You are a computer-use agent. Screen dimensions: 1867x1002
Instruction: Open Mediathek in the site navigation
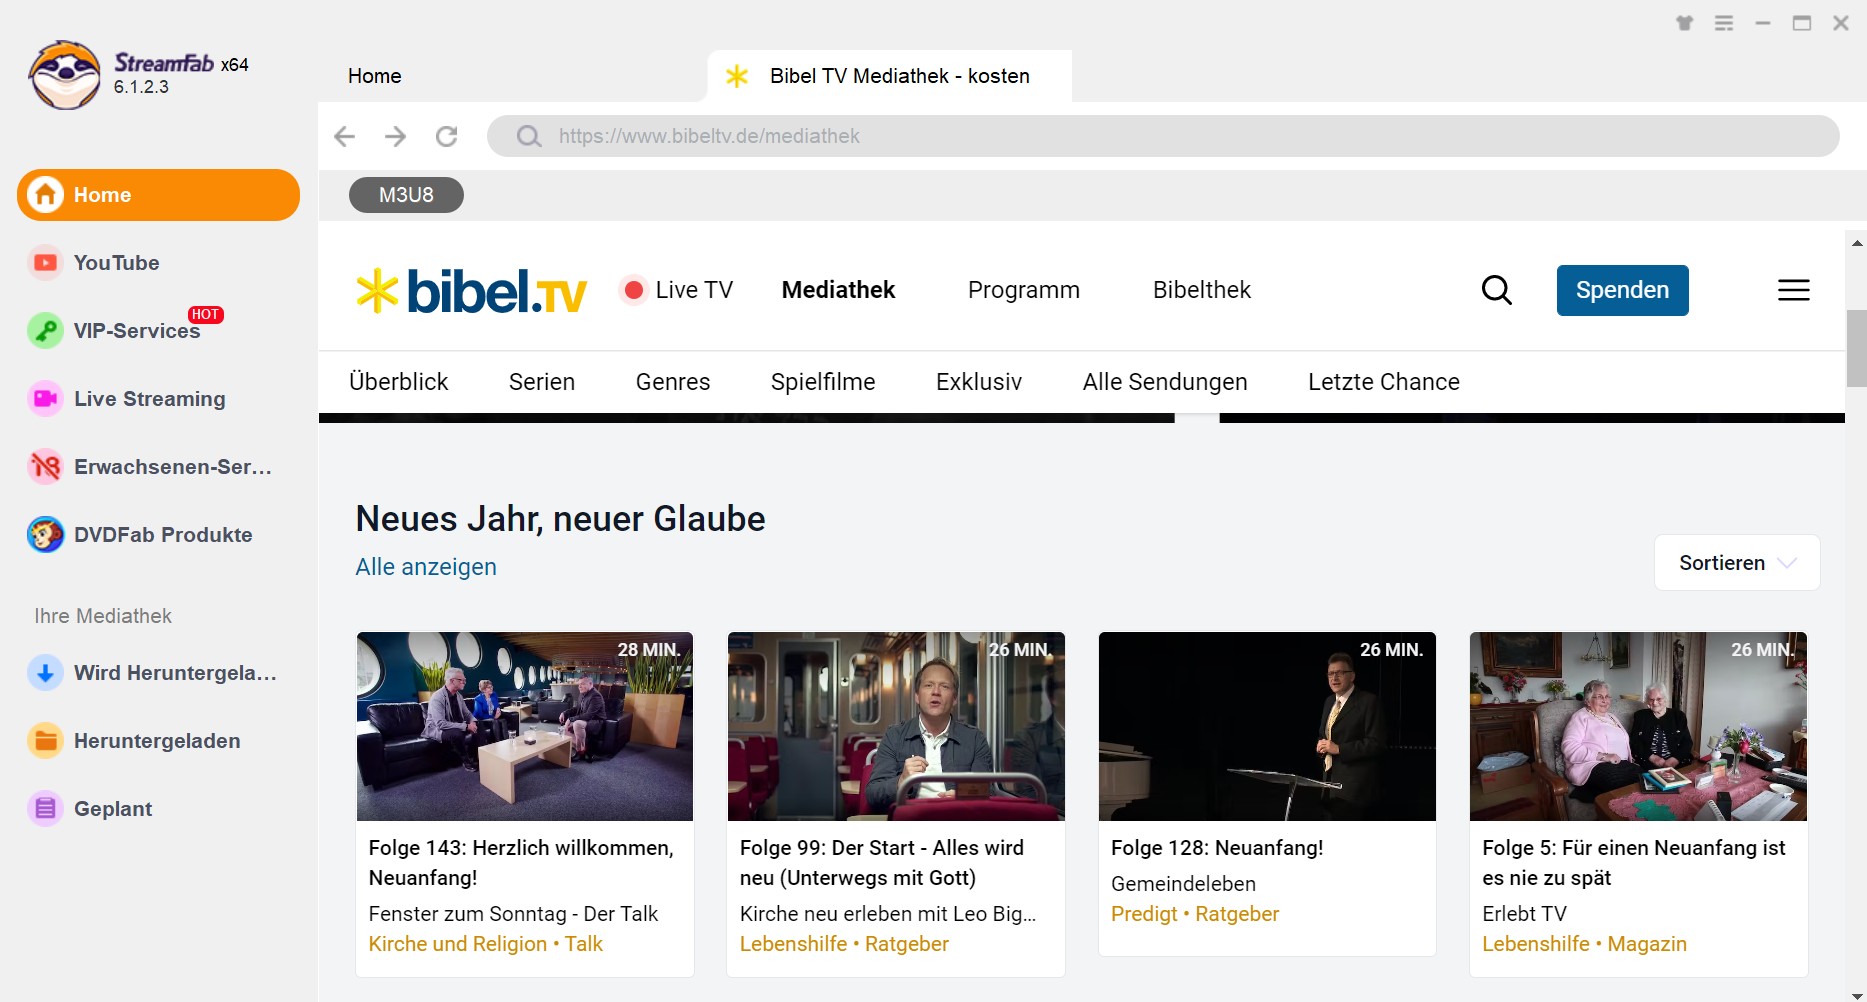pos(838,290)
